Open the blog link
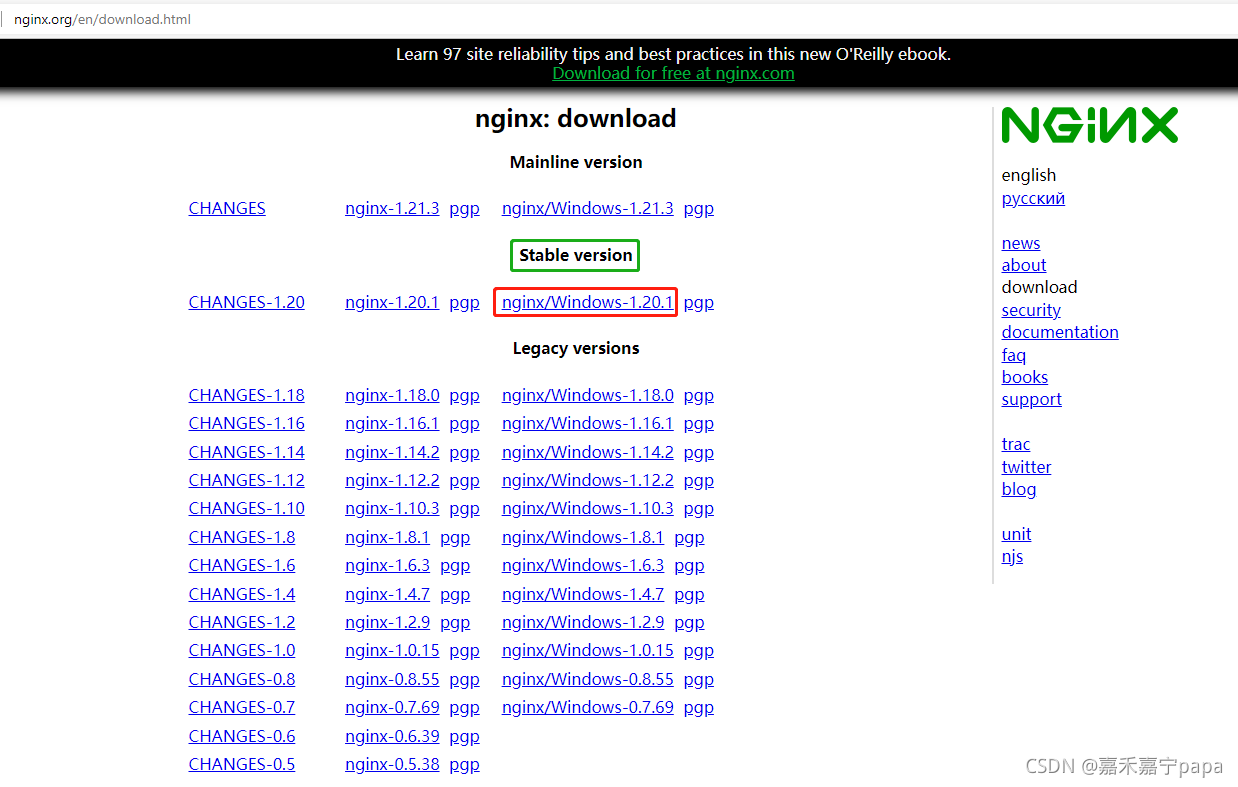This screenshot has height=787, width=1238. click(1019, 489)
